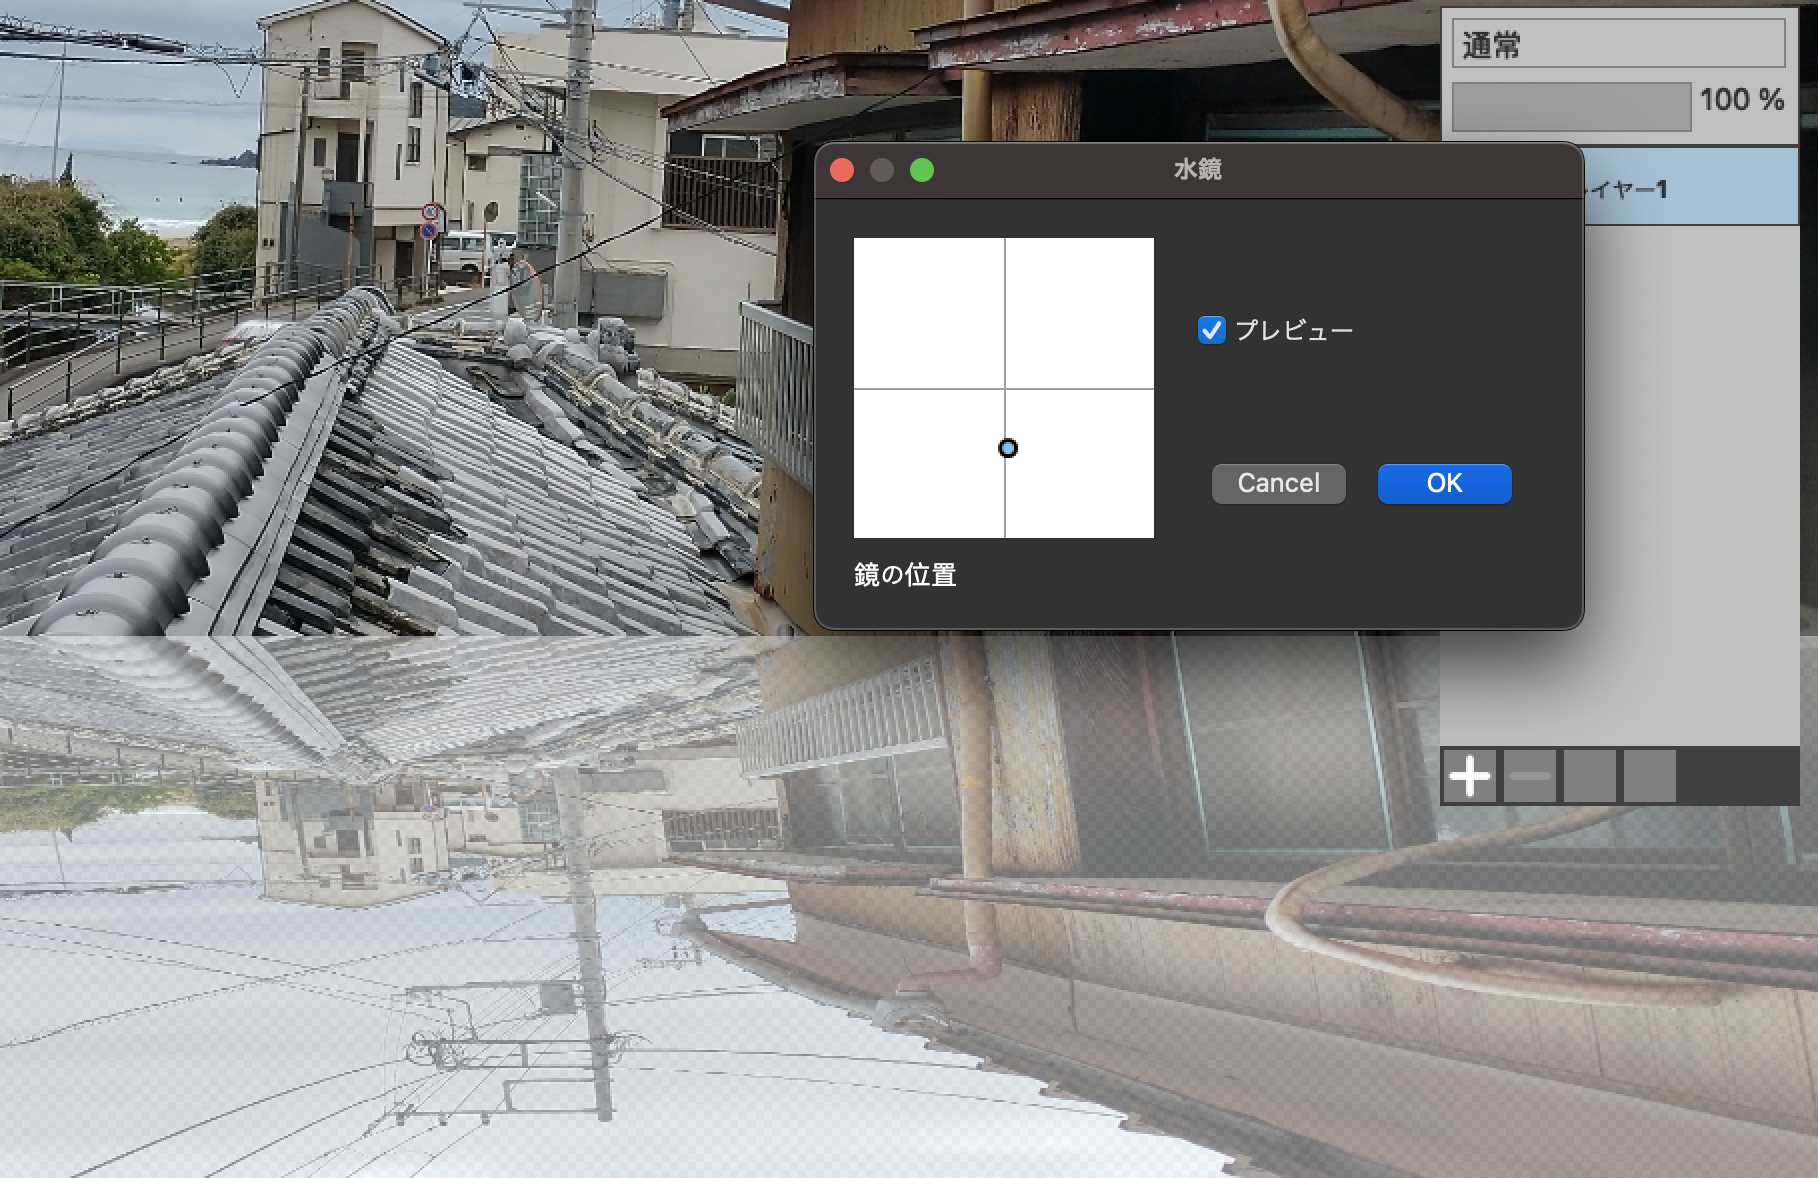
Task: Uncheck the プレビュー checkbox
Action: 1211,330
